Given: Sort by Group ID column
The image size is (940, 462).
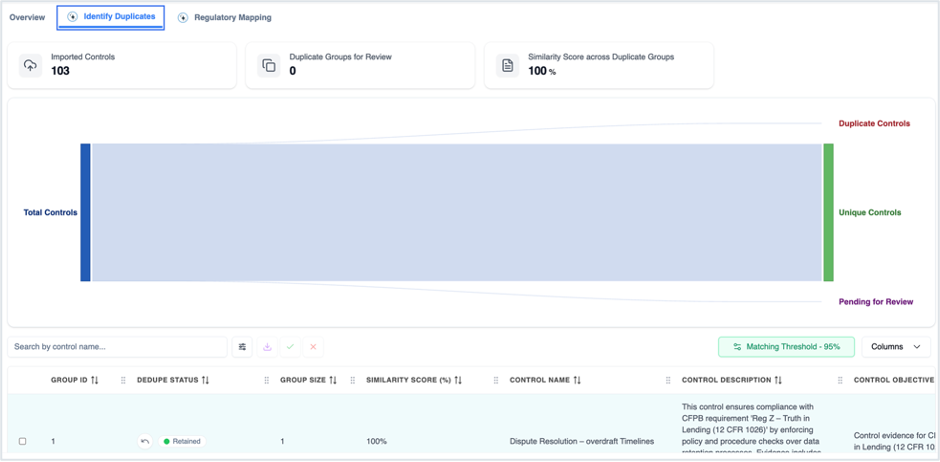Looking at the screenshot, I should [95, 380].
